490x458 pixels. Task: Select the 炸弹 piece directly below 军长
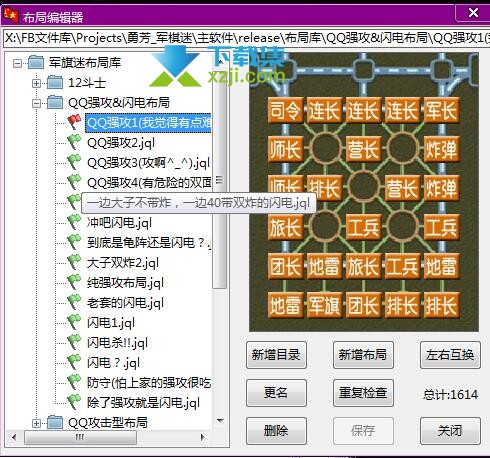441,149
